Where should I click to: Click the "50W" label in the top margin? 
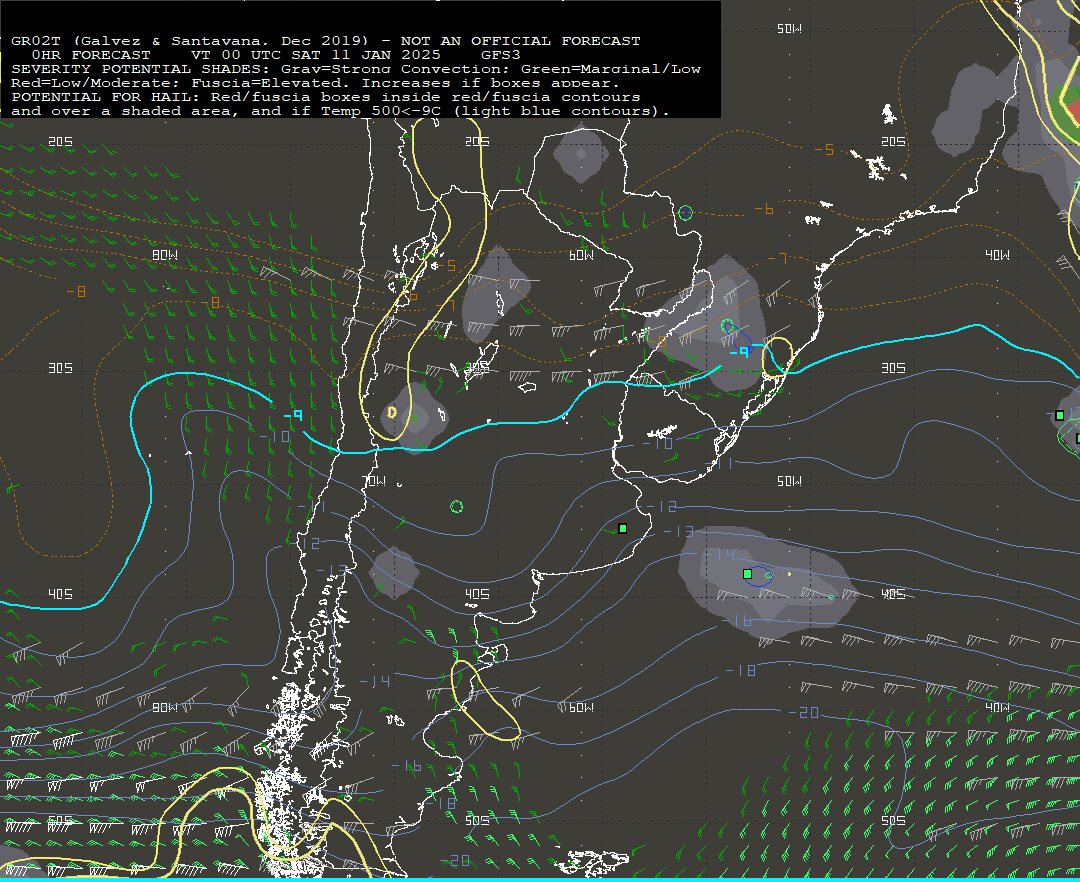(789, 29)
